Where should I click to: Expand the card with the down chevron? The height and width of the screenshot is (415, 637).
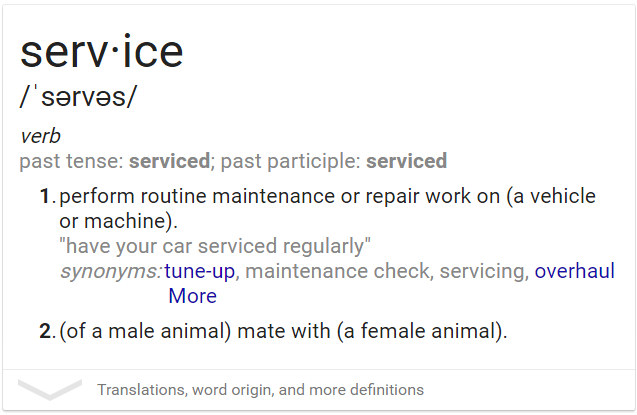[50, 389]
